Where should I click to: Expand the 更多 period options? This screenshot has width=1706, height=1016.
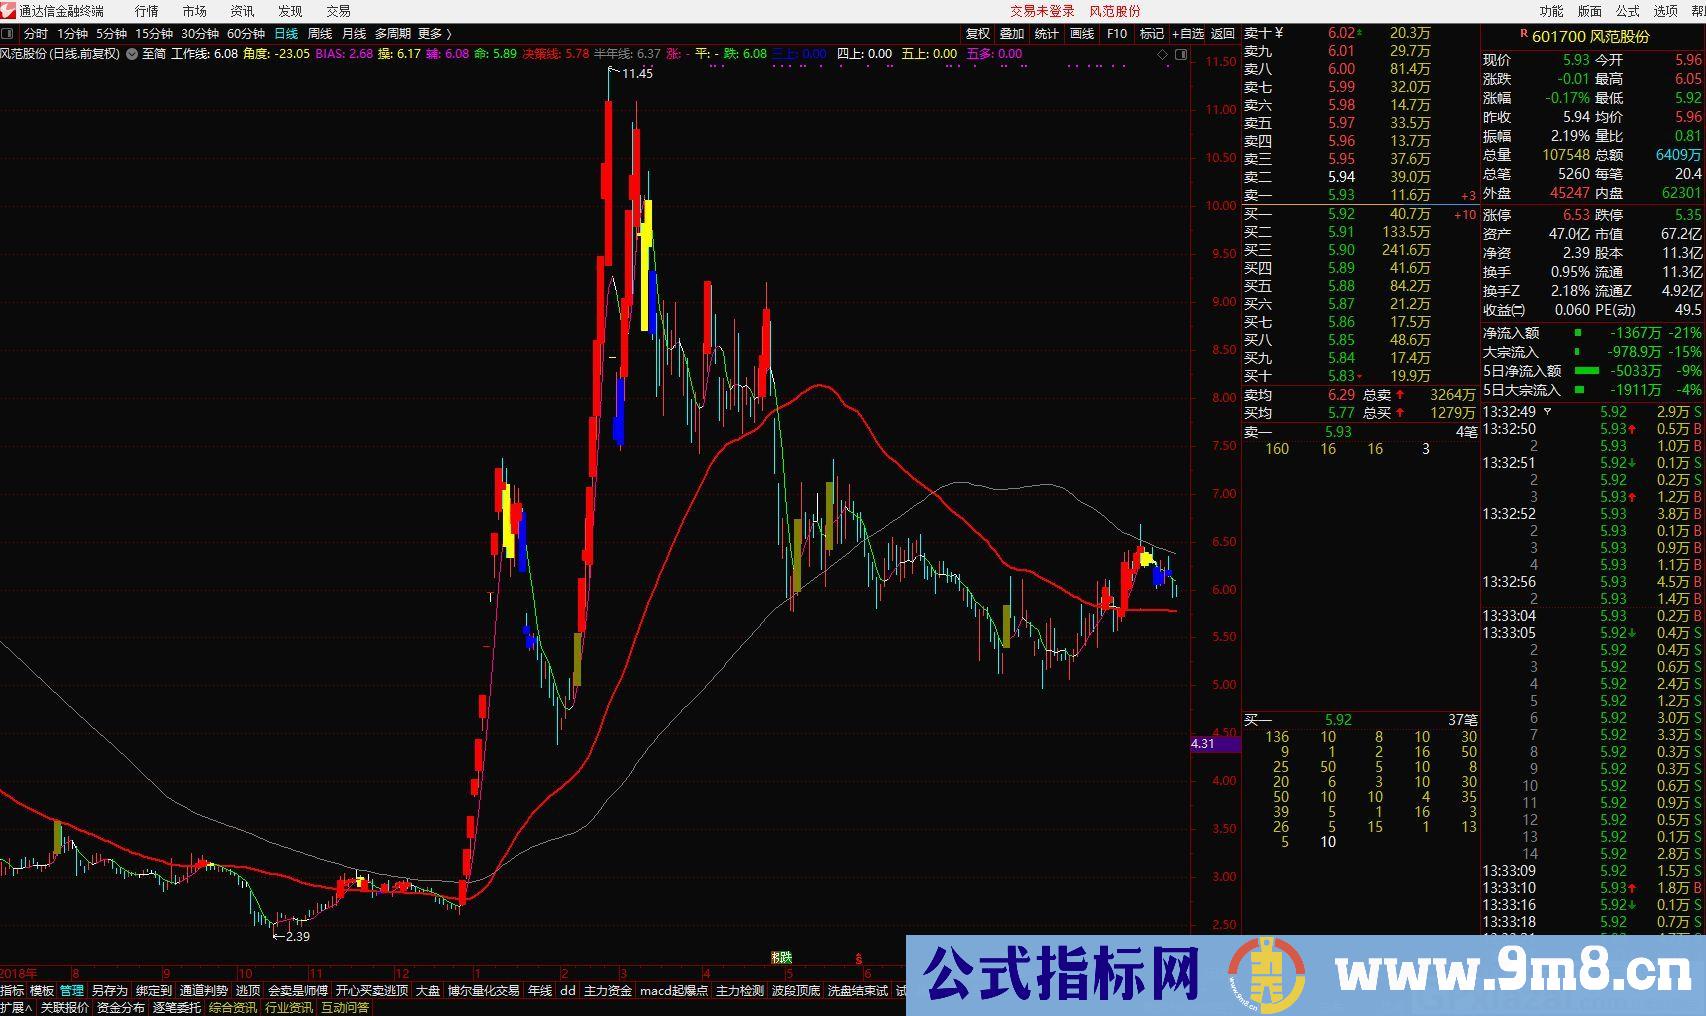coord(434,34)
